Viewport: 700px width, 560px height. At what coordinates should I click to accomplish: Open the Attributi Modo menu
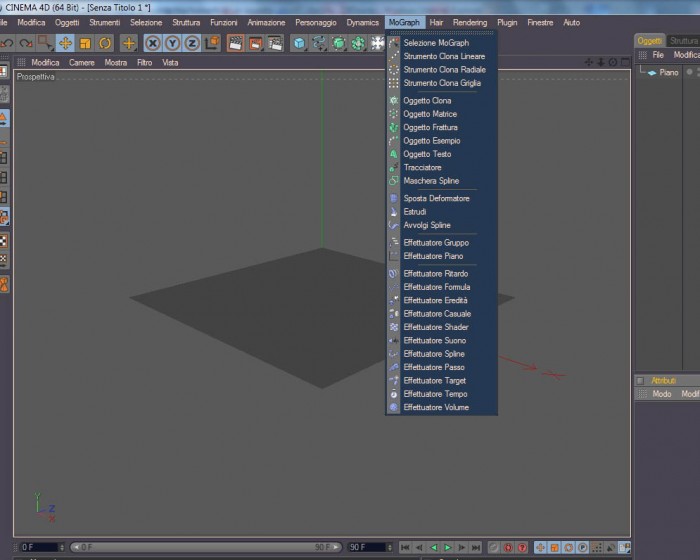click(662, 393)
